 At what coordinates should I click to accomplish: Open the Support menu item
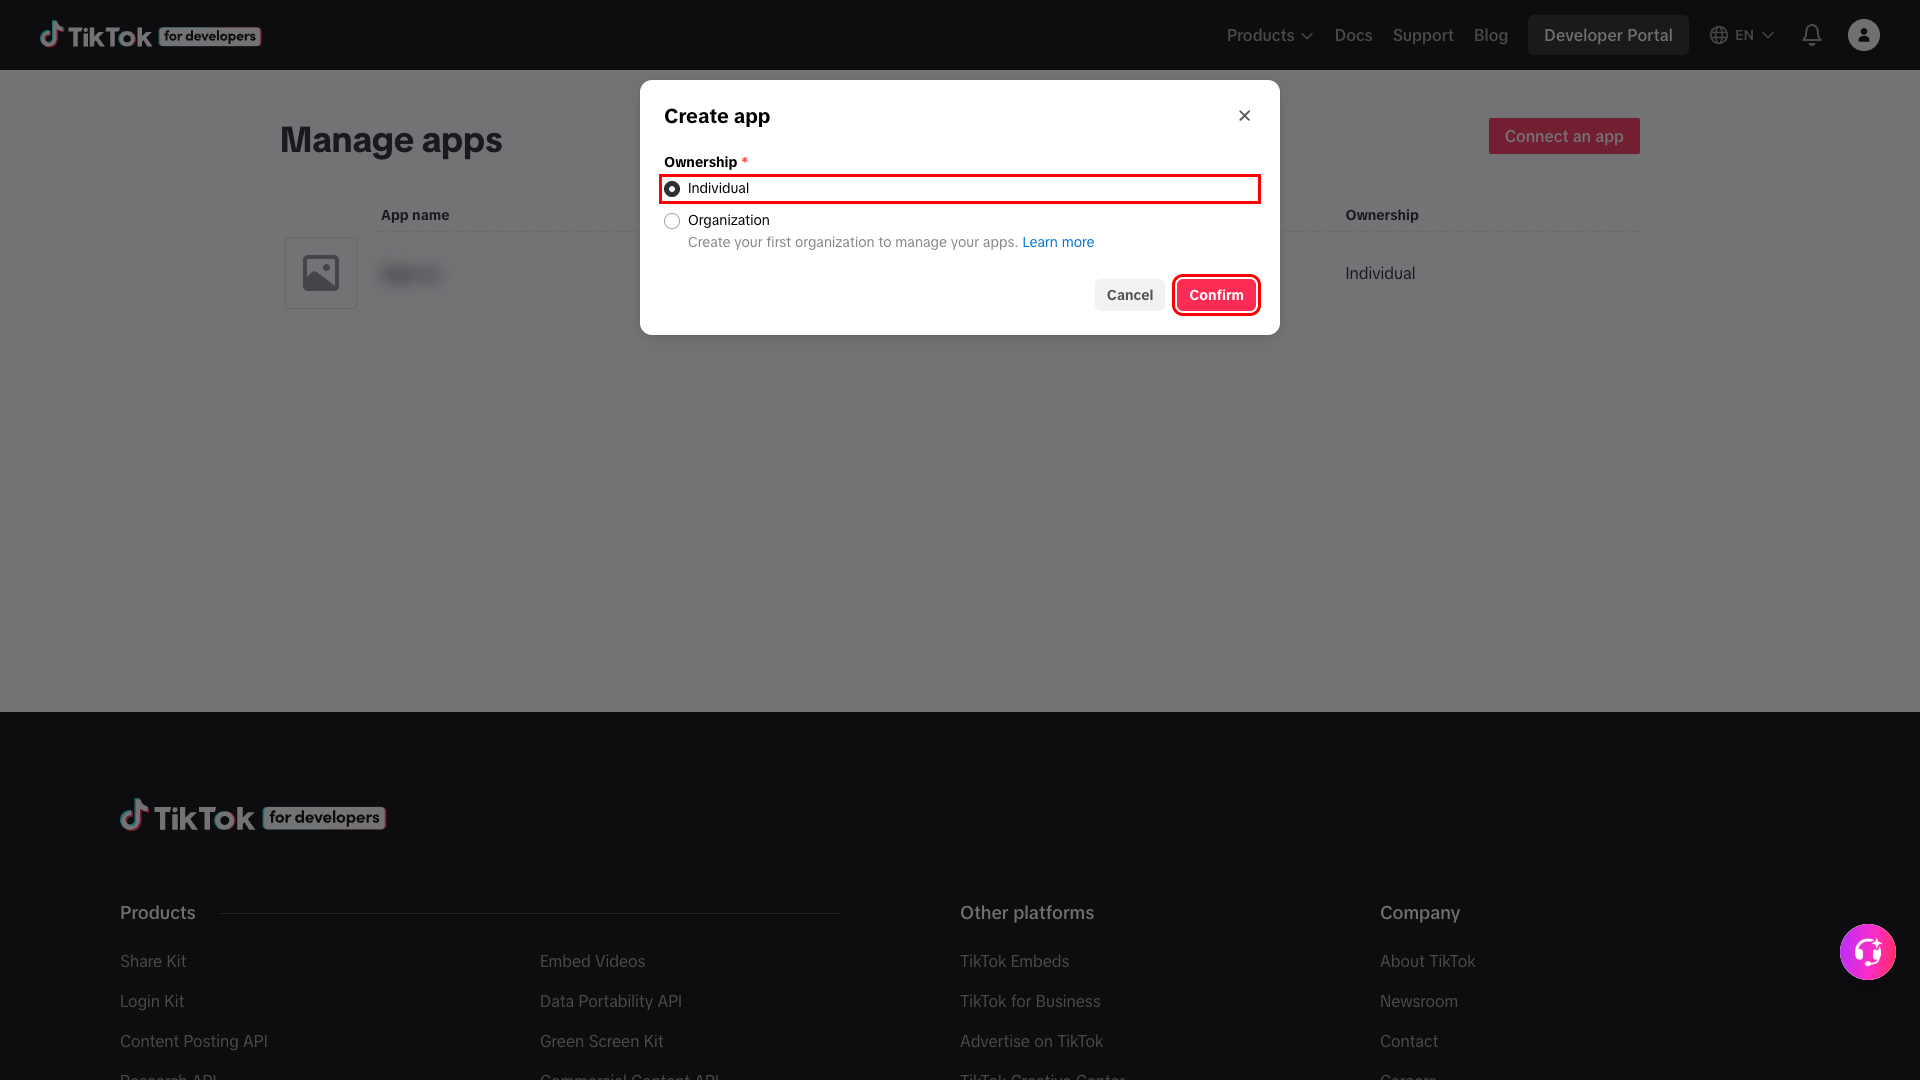point(1423,35)
